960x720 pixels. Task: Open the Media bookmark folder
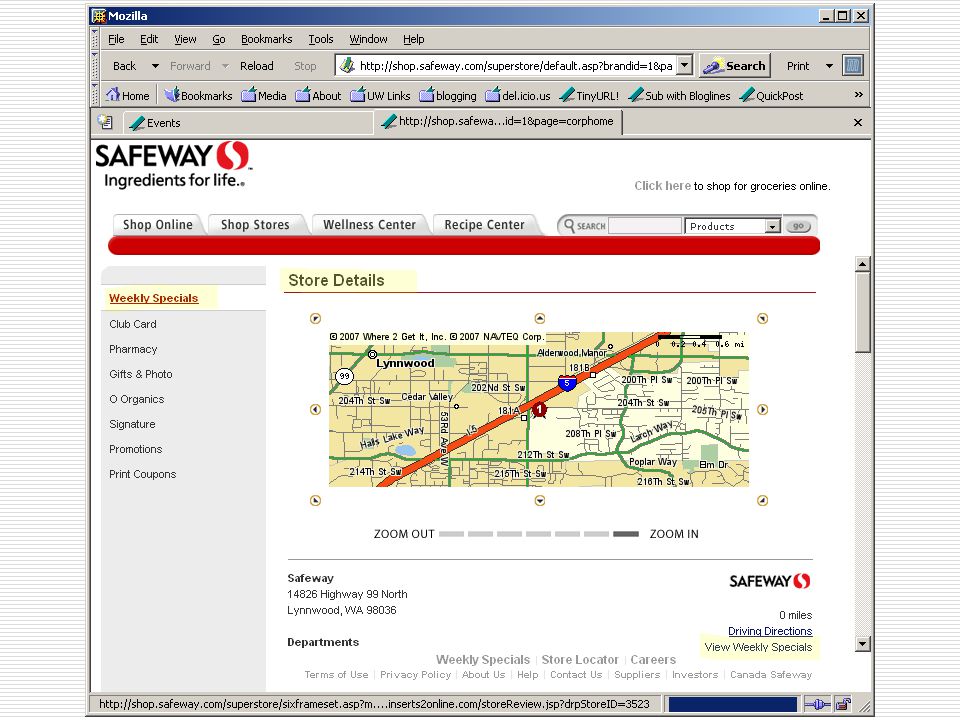(x=264, y=96)
